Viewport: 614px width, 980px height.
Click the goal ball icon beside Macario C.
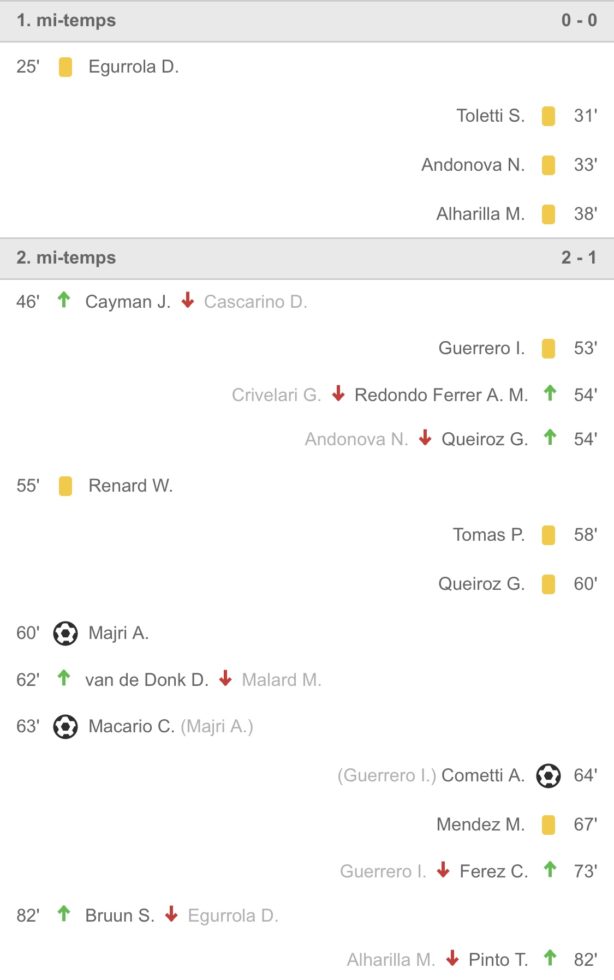[x=65, y=727]
